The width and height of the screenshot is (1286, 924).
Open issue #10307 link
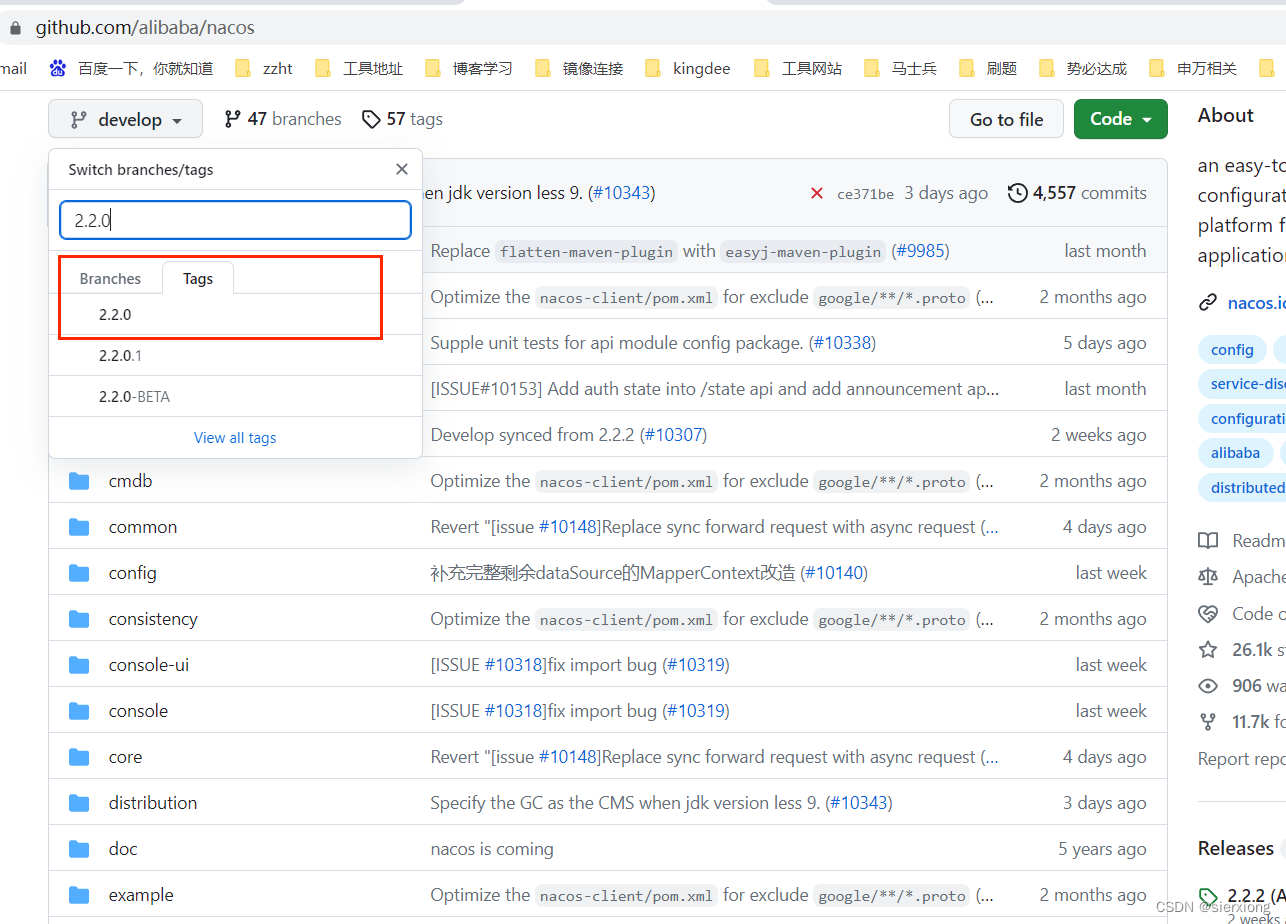(673, 435)
